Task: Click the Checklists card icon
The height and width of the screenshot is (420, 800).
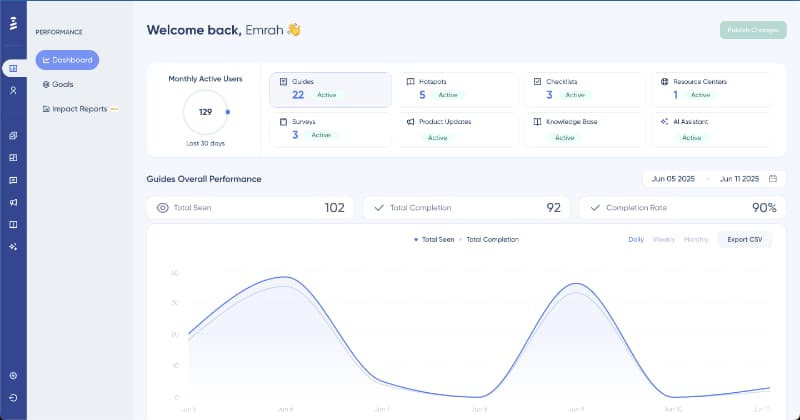Action: (537, 82)
